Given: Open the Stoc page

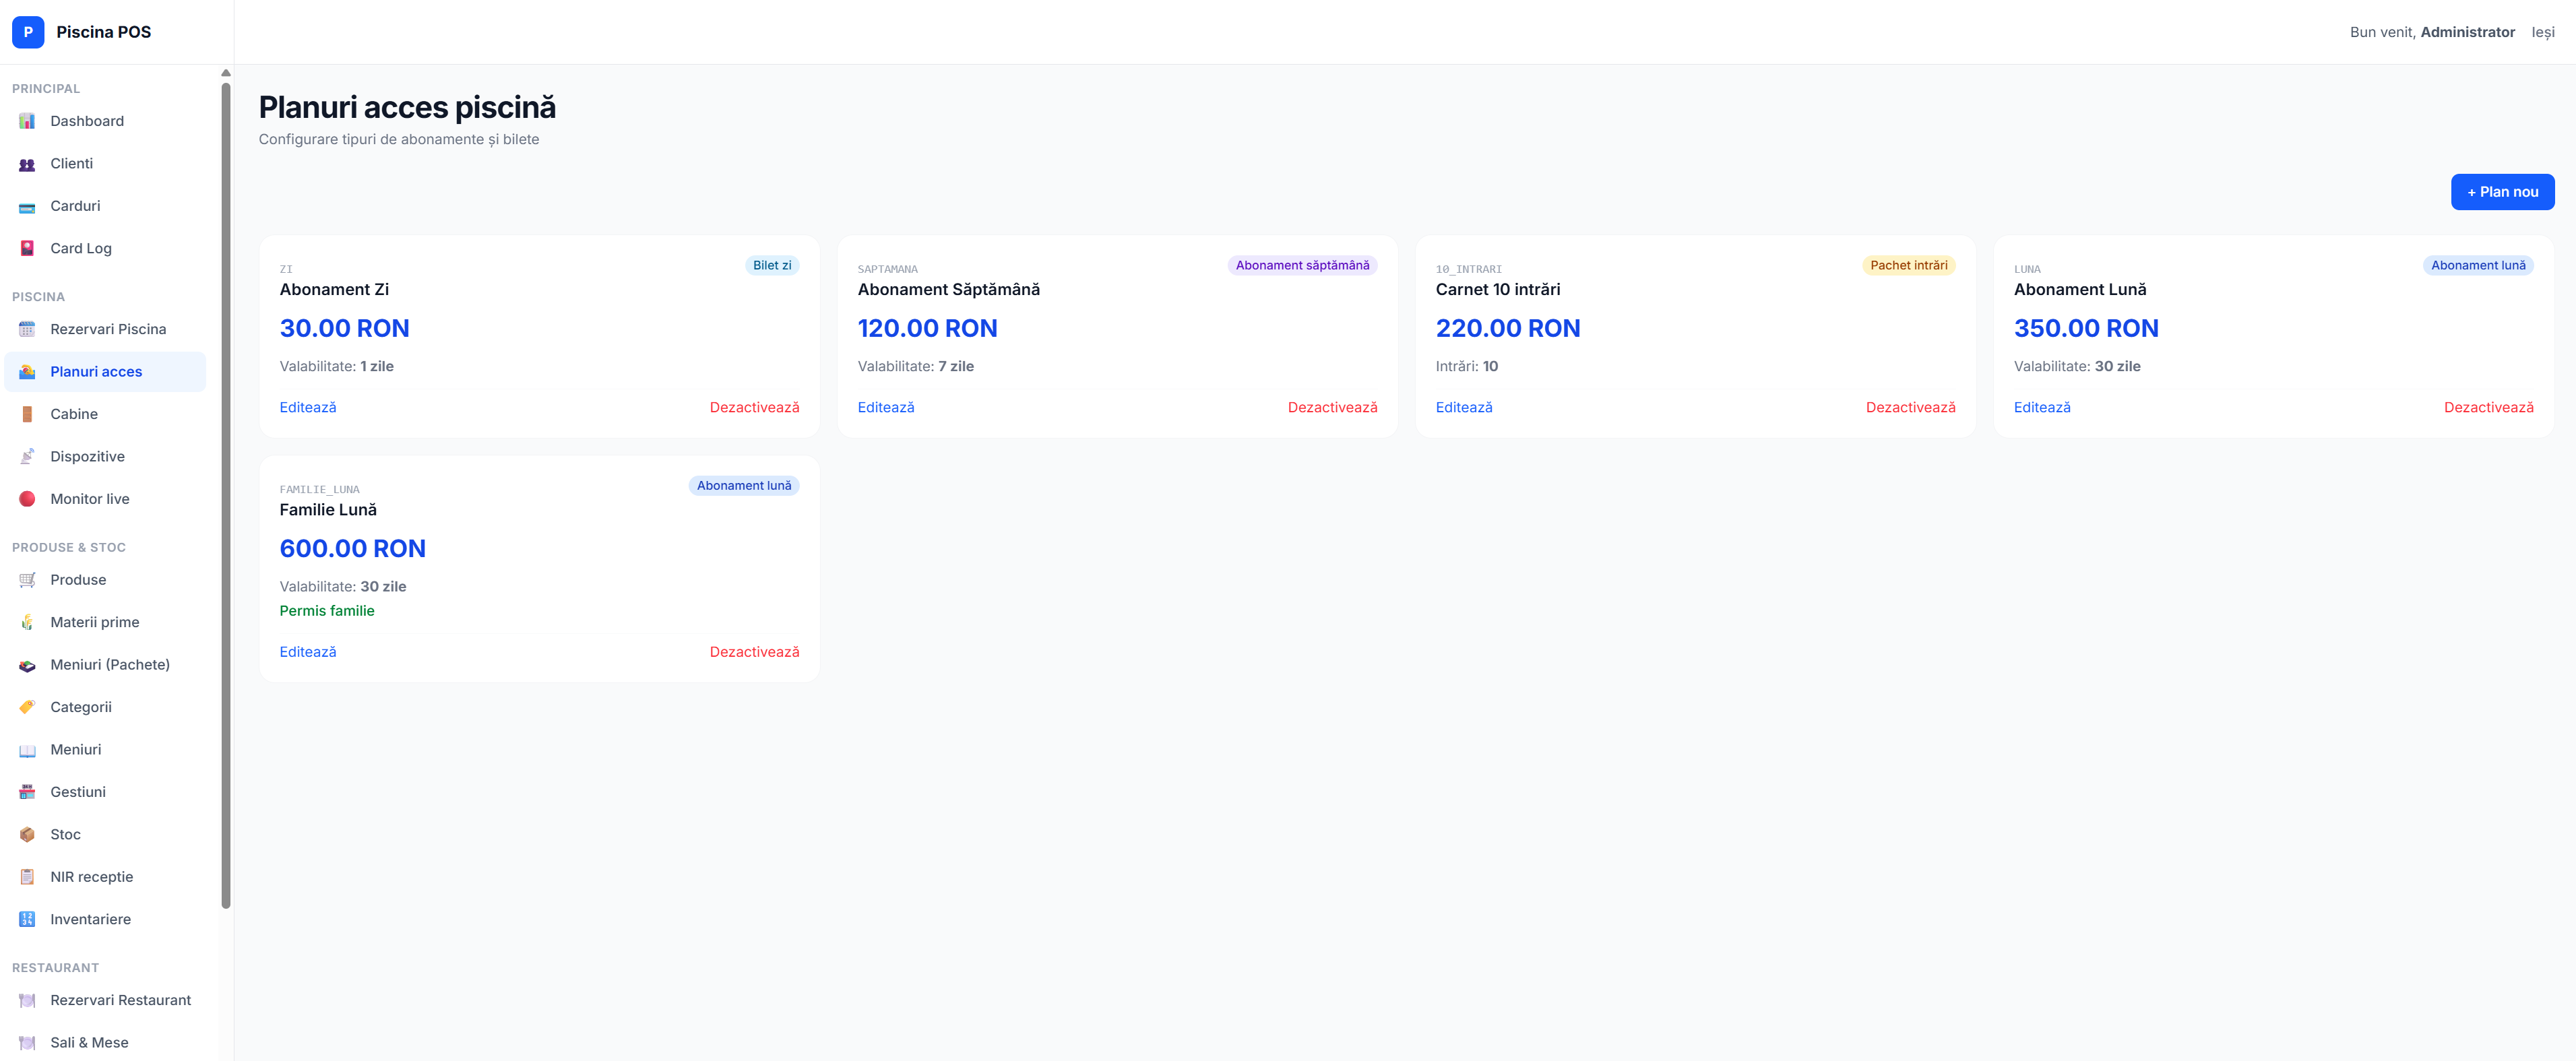Looking at the screenshot, I should (x=105, y=835).
